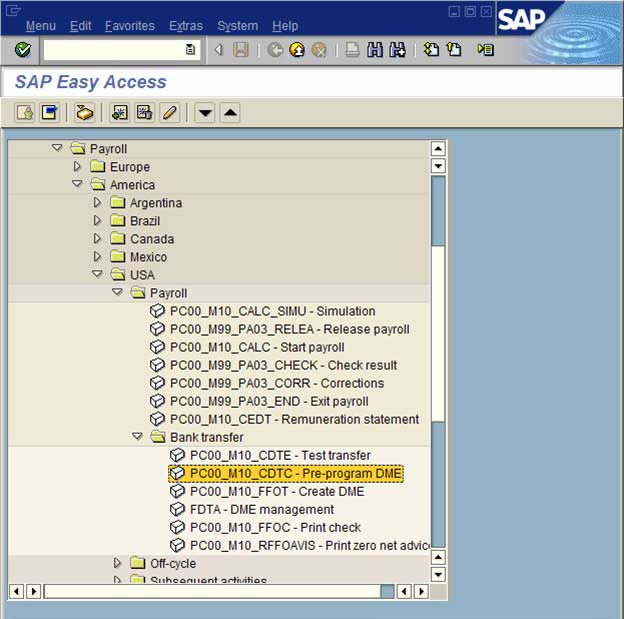Open the Help menu

point(285,26)
